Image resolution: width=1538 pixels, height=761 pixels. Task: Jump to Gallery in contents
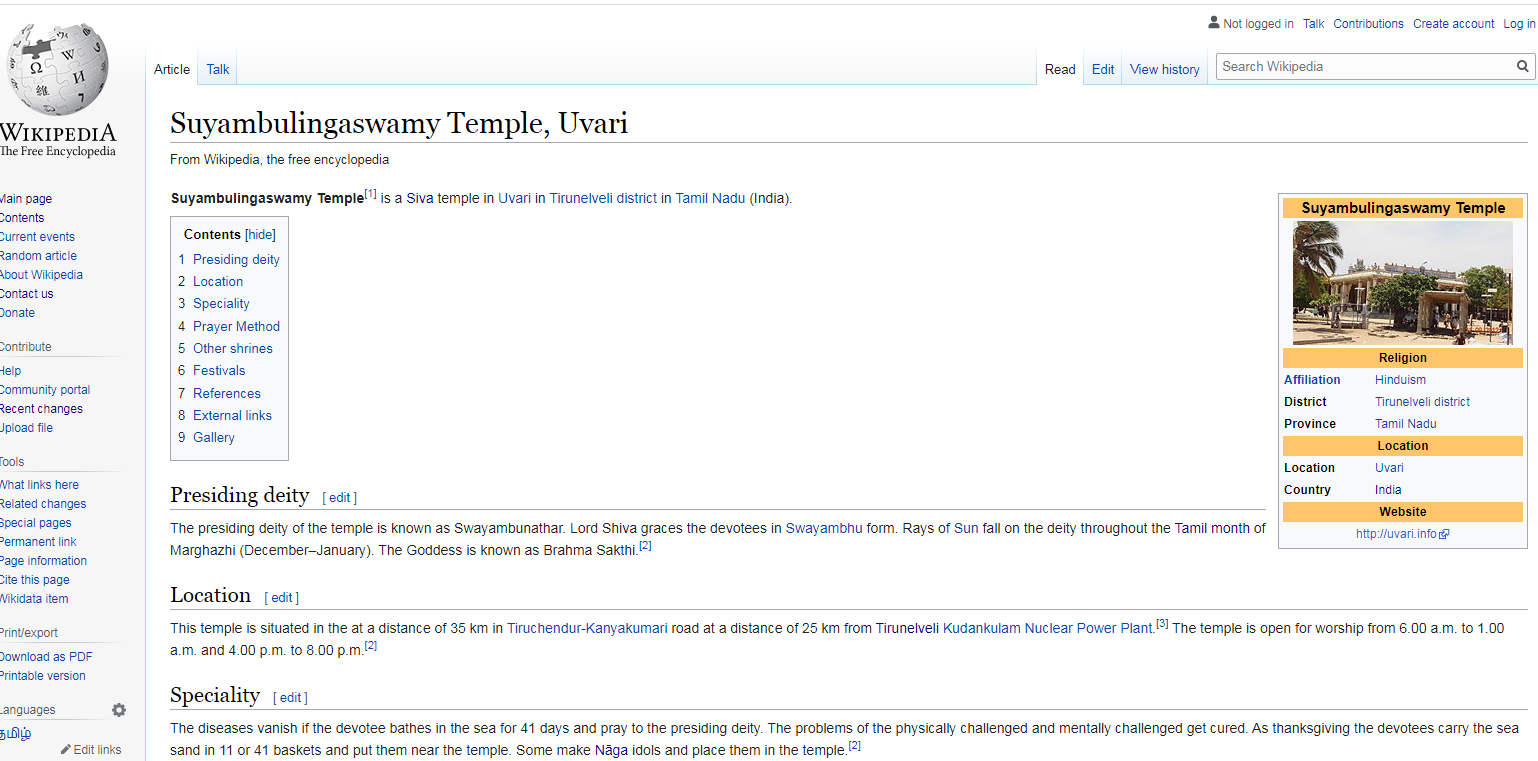click(214, 437)
